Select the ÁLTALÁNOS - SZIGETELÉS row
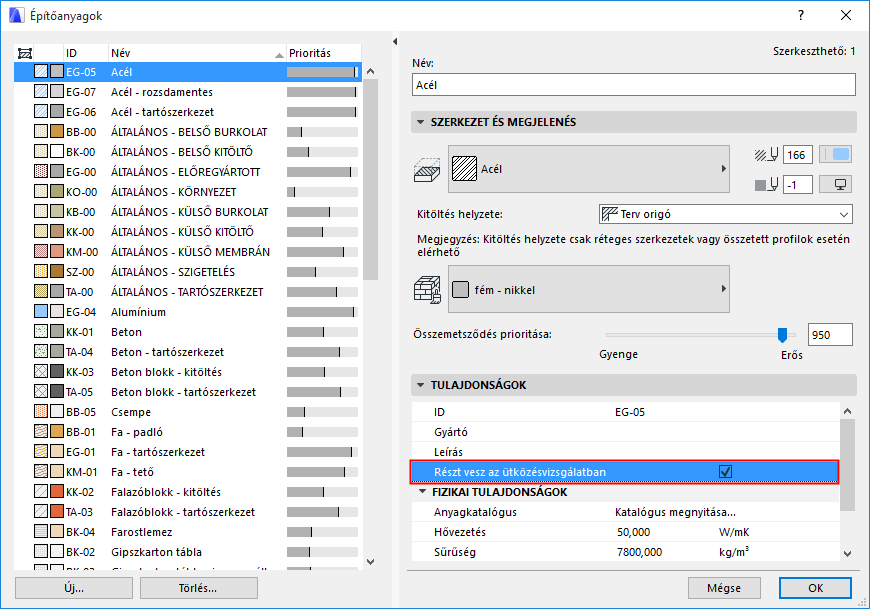Image resolution: width=870 pixels, height=609 pixels. (188, 272)
